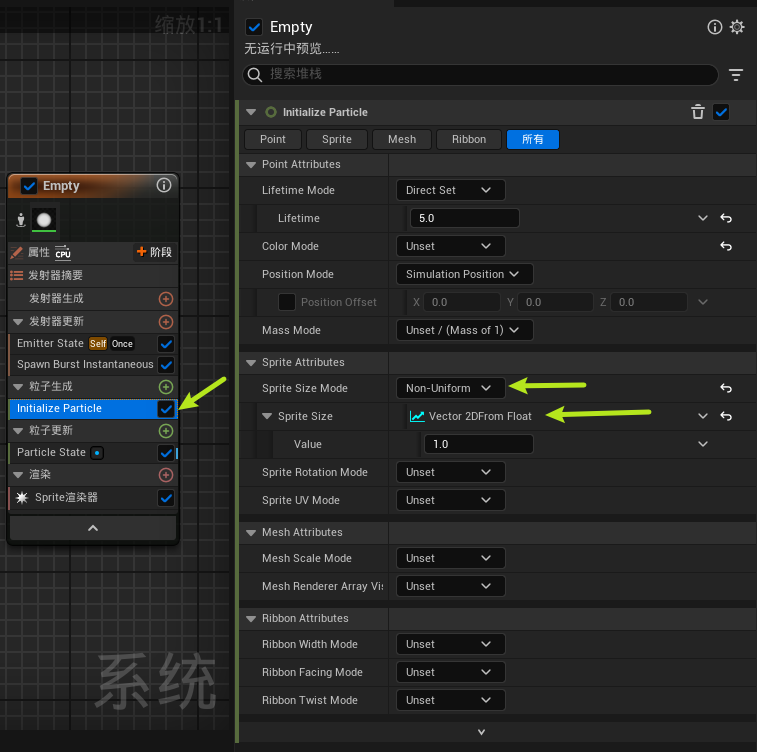The image size is (757, 752).
Task: Toggle Particle State module checkbox
Action: coord(166,453)
